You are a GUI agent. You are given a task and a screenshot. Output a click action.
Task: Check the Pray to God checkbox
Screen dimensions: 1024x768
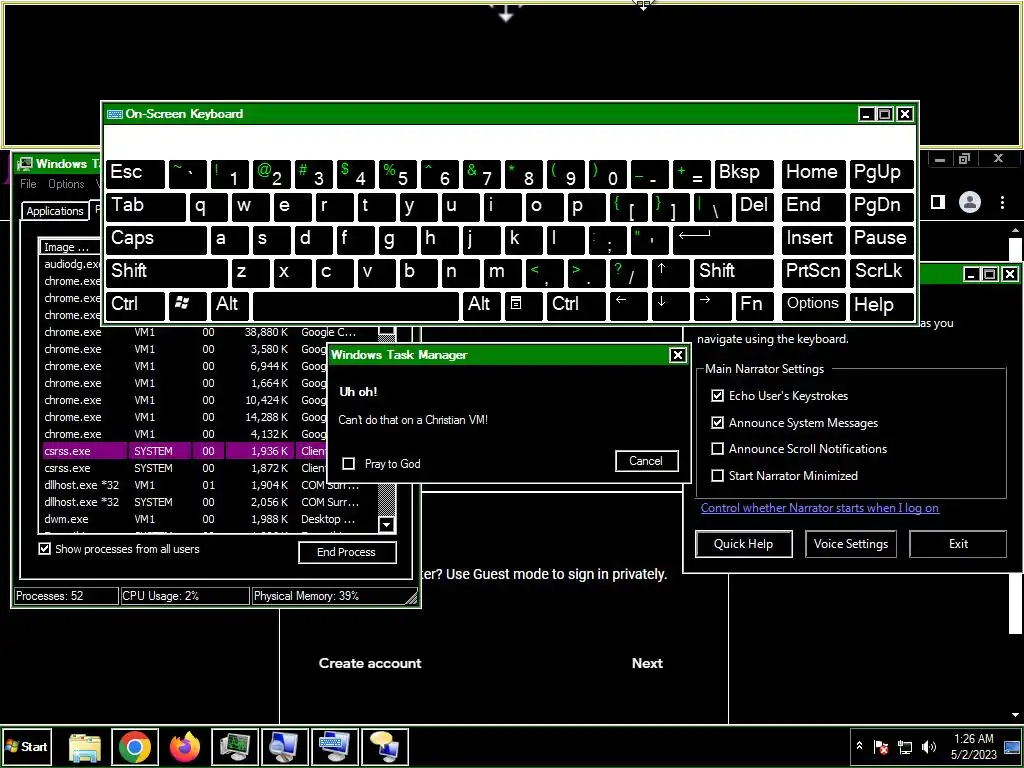349,464
